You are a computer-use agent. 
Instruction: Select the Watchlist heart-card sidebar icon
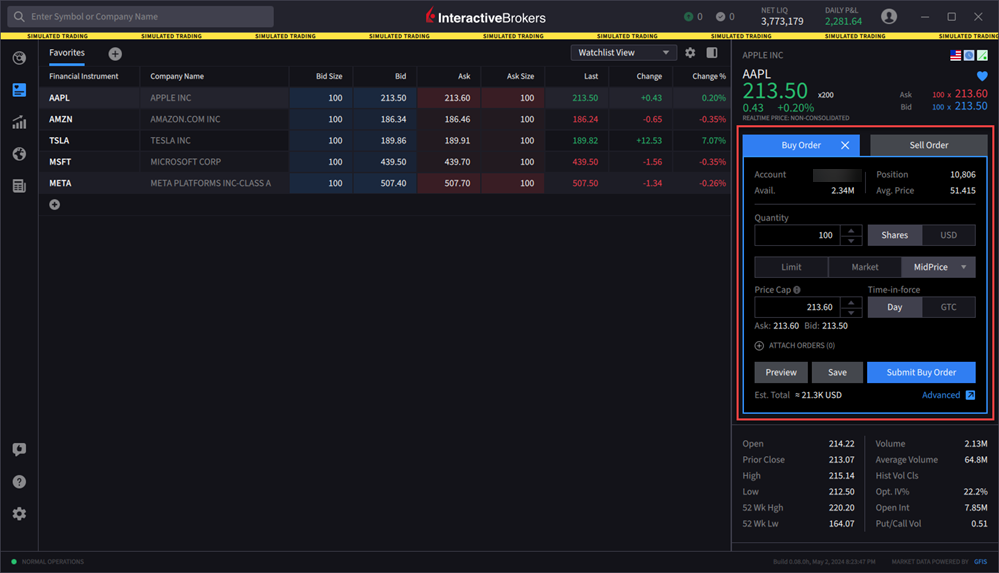(x=19, y=90)
